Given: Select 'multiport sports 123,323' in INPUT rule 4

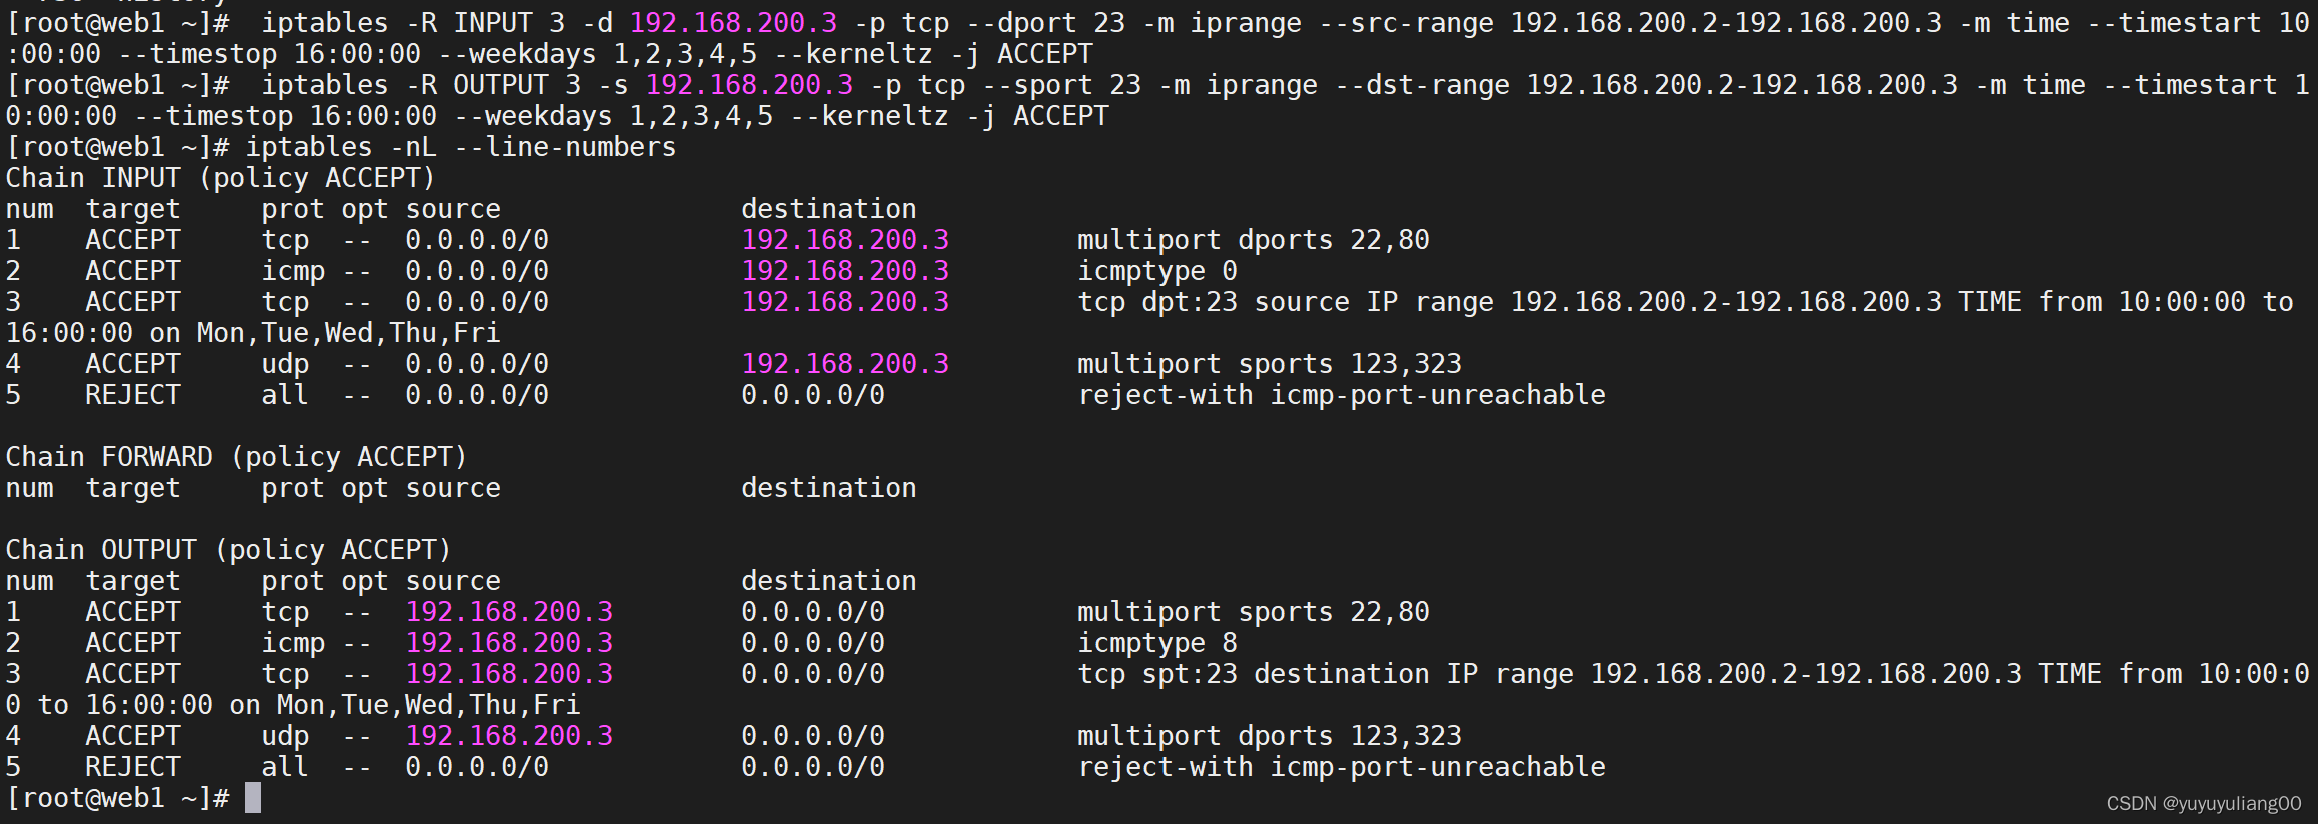Looking at the screenshot, I should (1269, 364).
